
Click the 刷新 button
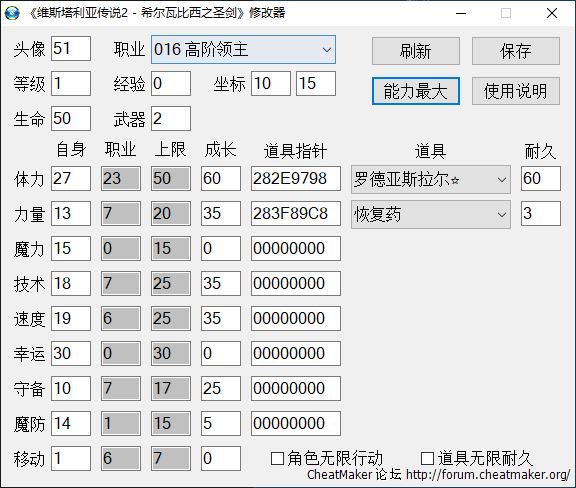(416, 51)
